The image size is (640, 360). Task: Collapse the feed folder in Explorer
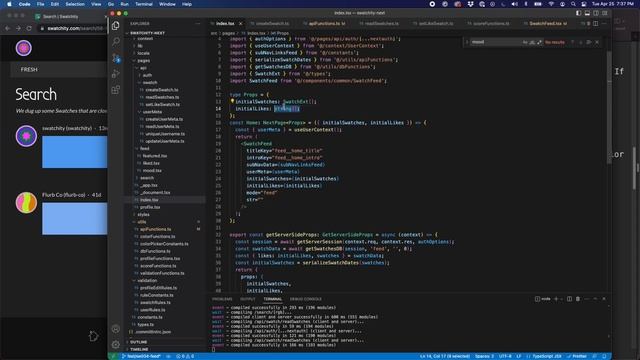[x=144, y=149]
